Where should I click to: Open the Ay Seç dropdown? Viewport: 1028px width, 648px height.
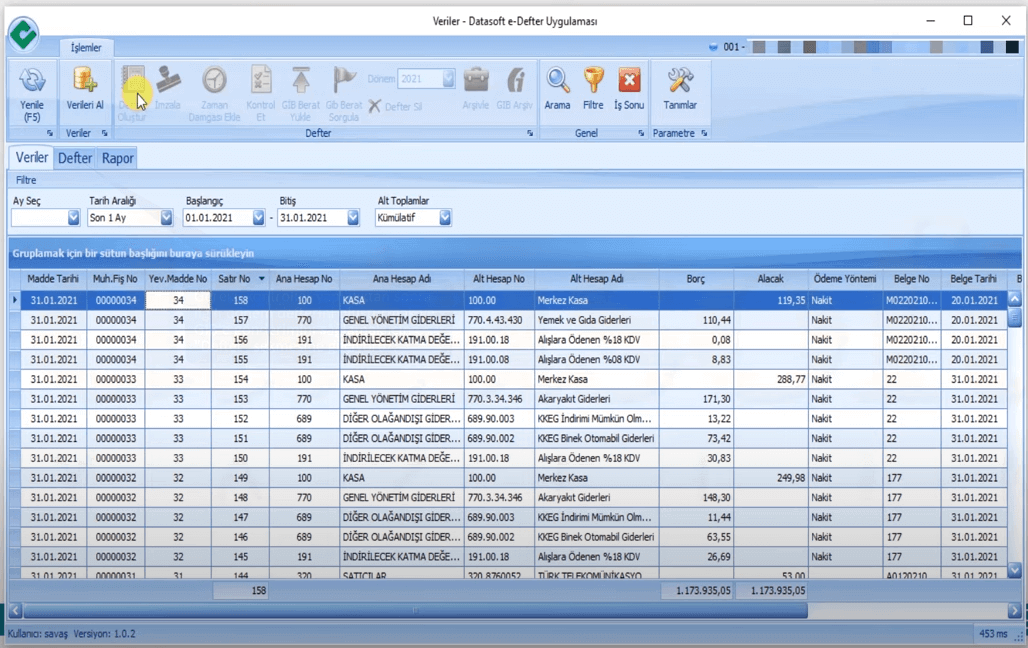click(73, 218)
